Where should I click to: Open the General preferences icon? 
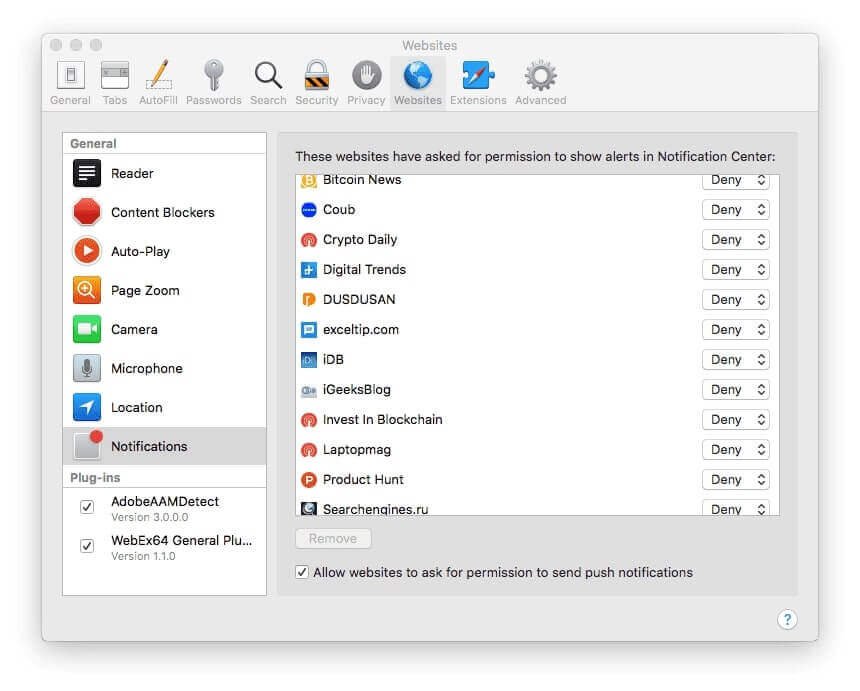click(71, 75)
